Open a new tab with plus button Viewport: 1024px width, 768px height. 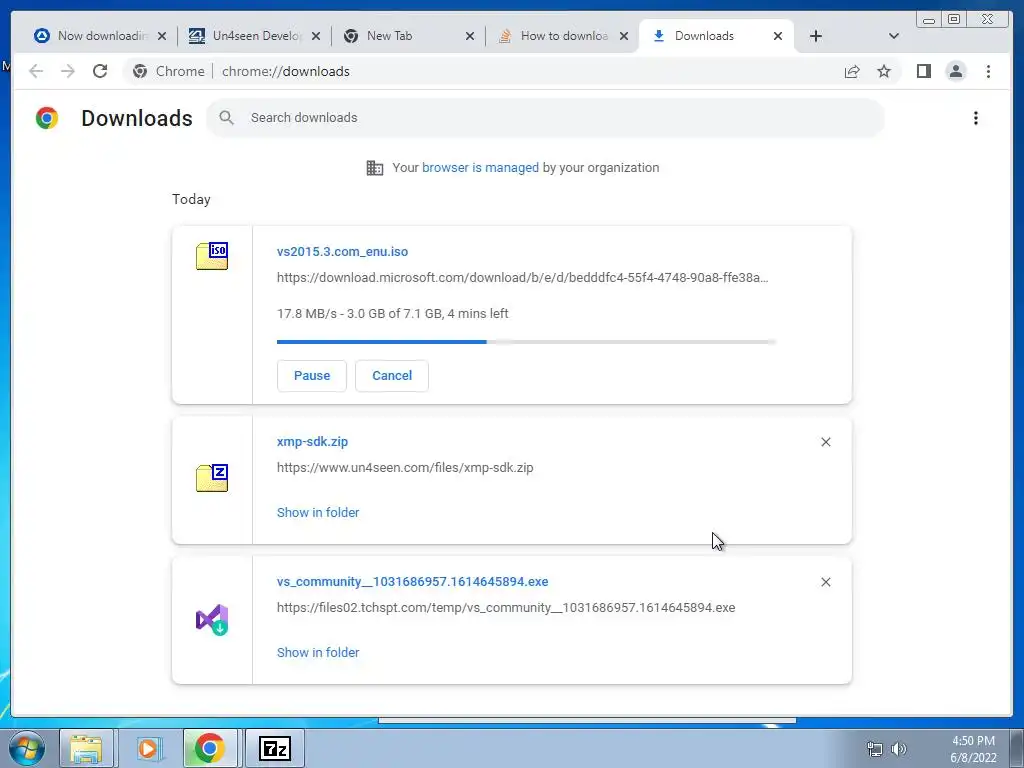816,36
